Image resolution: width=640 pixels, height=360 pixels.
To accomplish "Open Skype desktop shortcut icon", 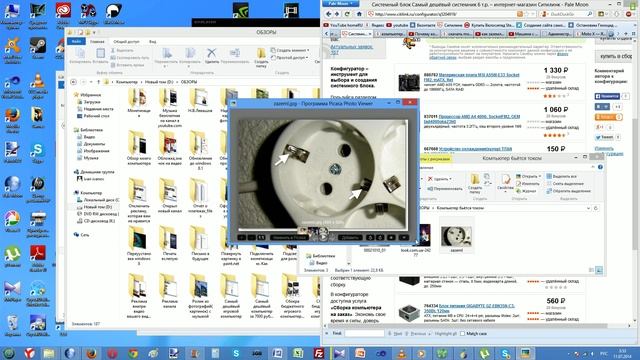I will point(38,153).
